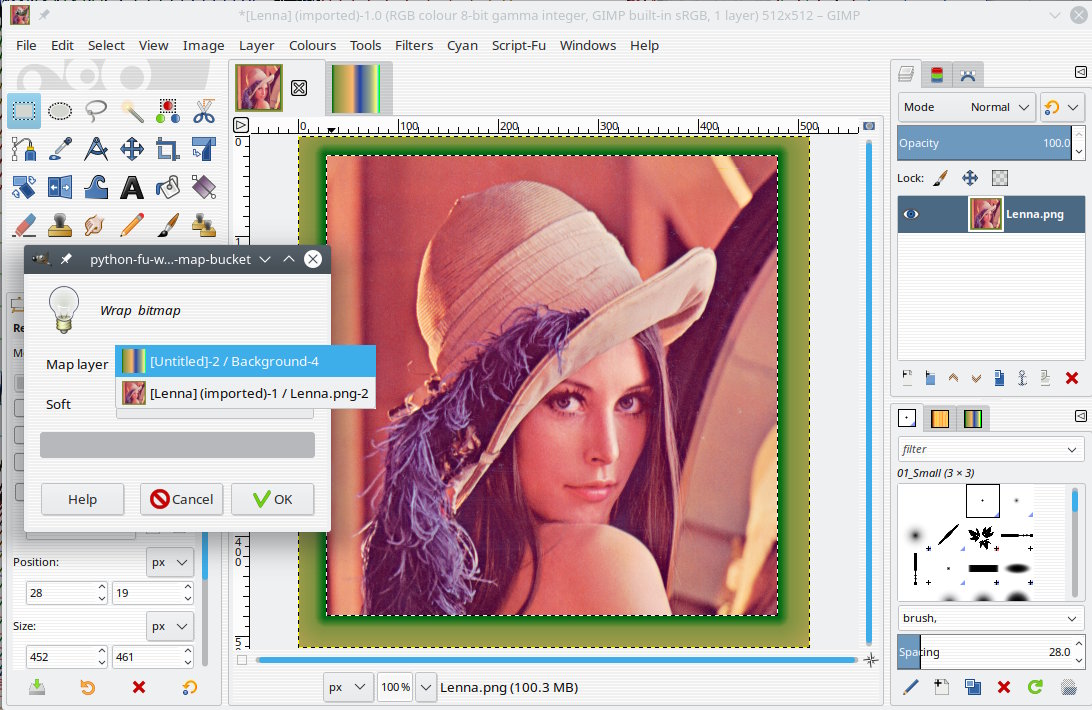Select the Gradient tool

204,187
